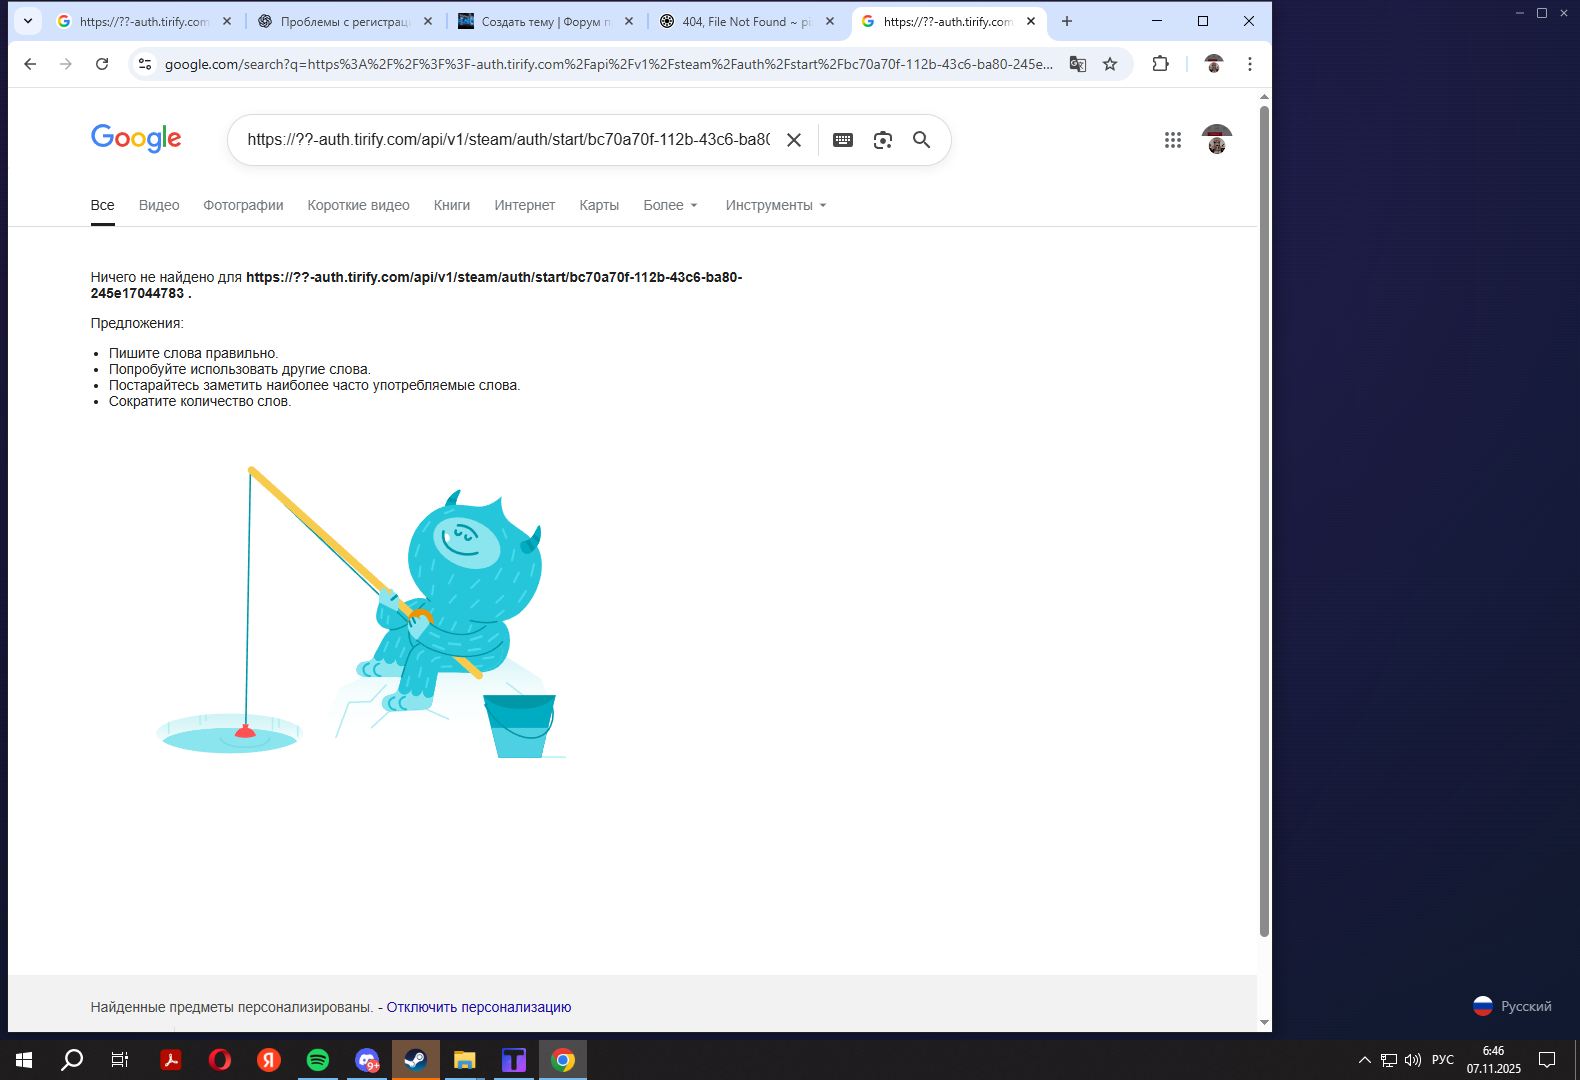This screenshot has height=1080, width=1580.
Task: Clear the search query with X icon
Action: click(794, 140)
